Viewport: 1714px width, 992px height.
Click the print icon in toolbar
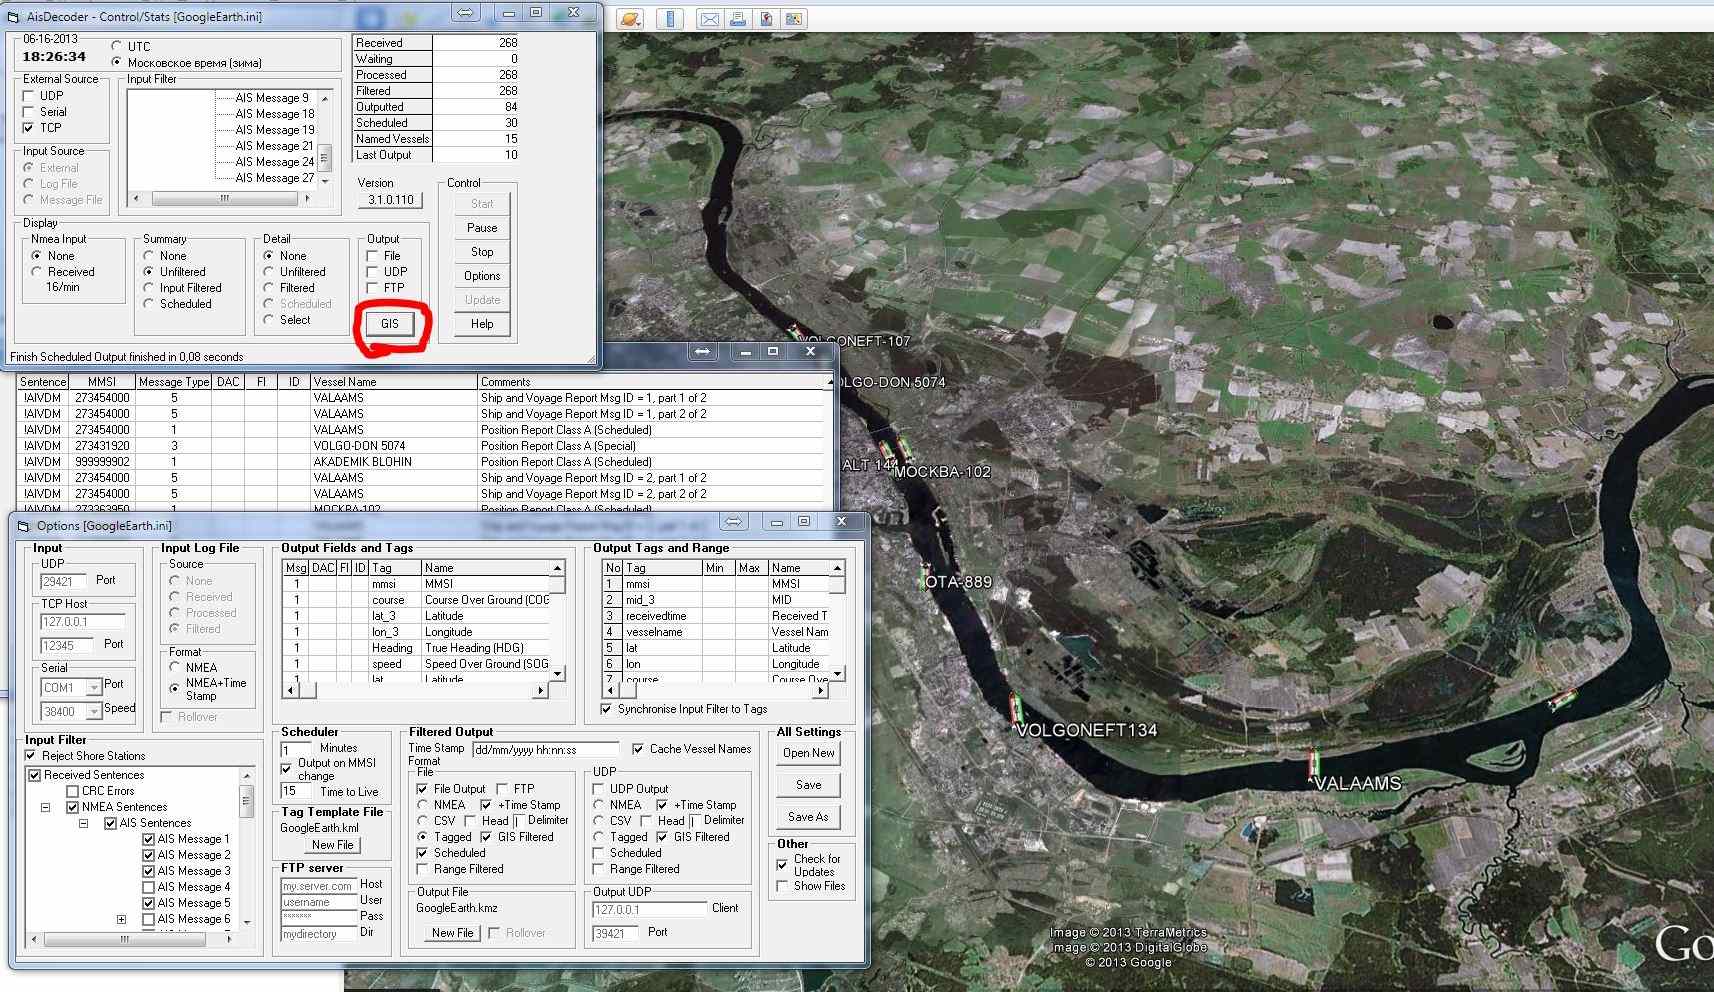click(x=737, y=19)
